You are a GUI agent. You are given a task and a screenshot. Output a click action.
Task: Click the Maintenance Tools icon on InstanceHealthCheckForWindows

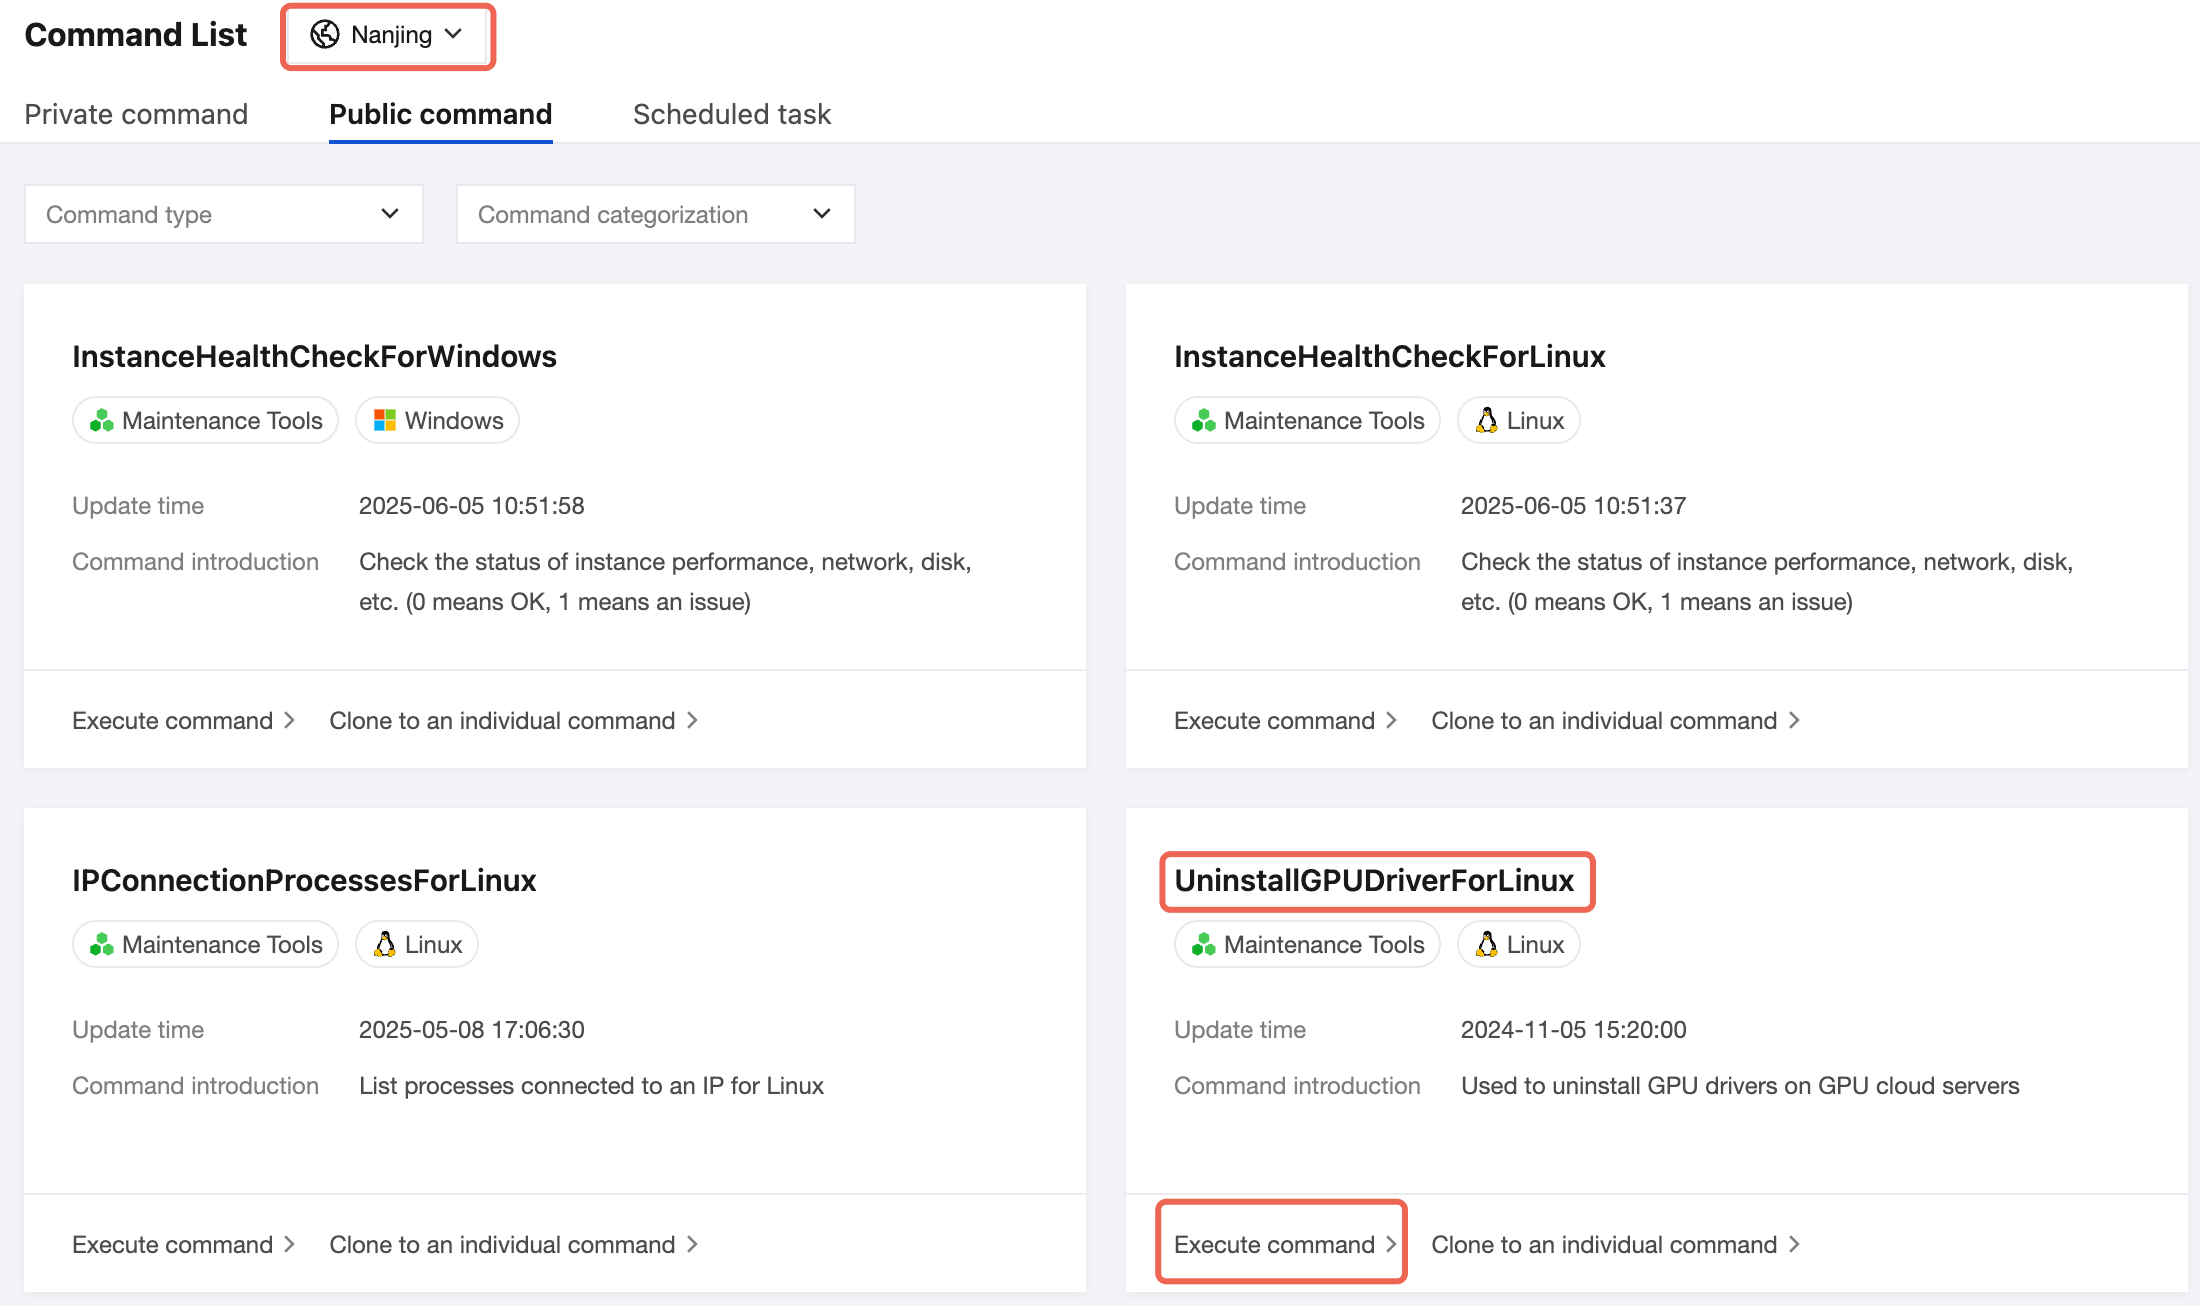[101, 421]
